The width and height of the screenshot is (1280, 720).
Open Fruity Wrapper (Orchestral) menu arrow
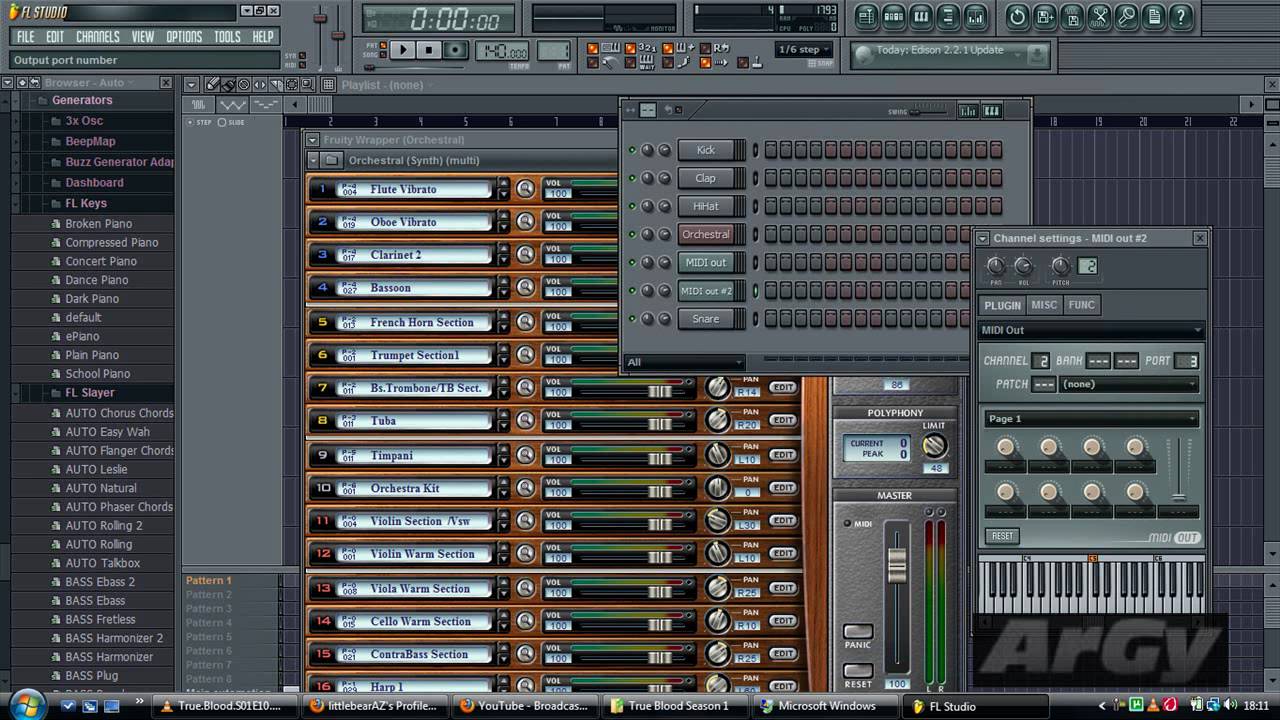313,140
